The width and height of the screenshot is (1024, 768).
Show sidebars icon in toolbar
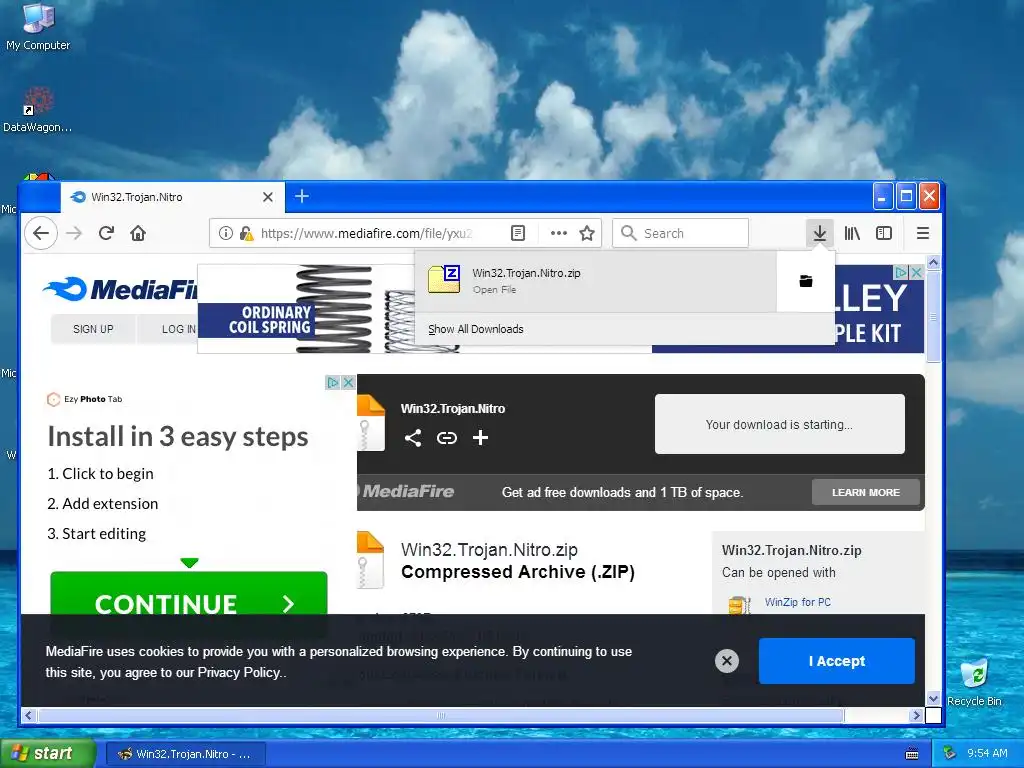pos(884,233)
